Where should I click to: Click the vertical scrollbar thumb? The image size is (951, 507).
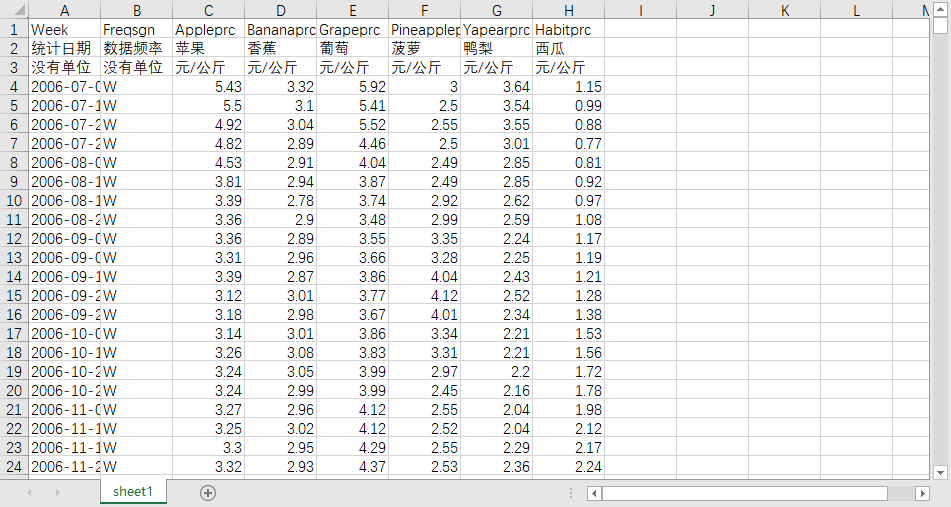(x=940, y=25)
